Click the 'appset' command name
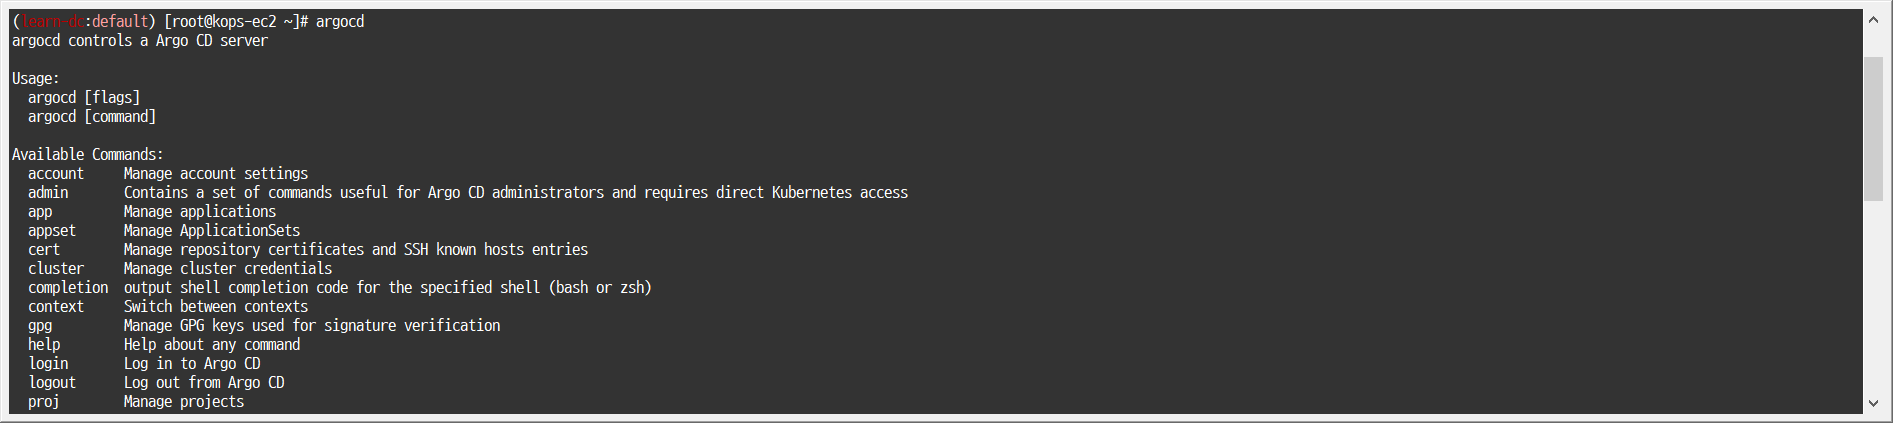 pyautogui.click(x=52, y=231)
